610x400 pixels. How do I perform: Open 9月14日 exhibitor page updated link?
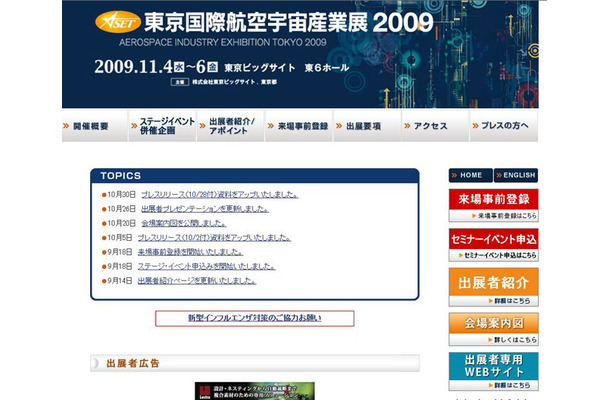tap(197, 281)
